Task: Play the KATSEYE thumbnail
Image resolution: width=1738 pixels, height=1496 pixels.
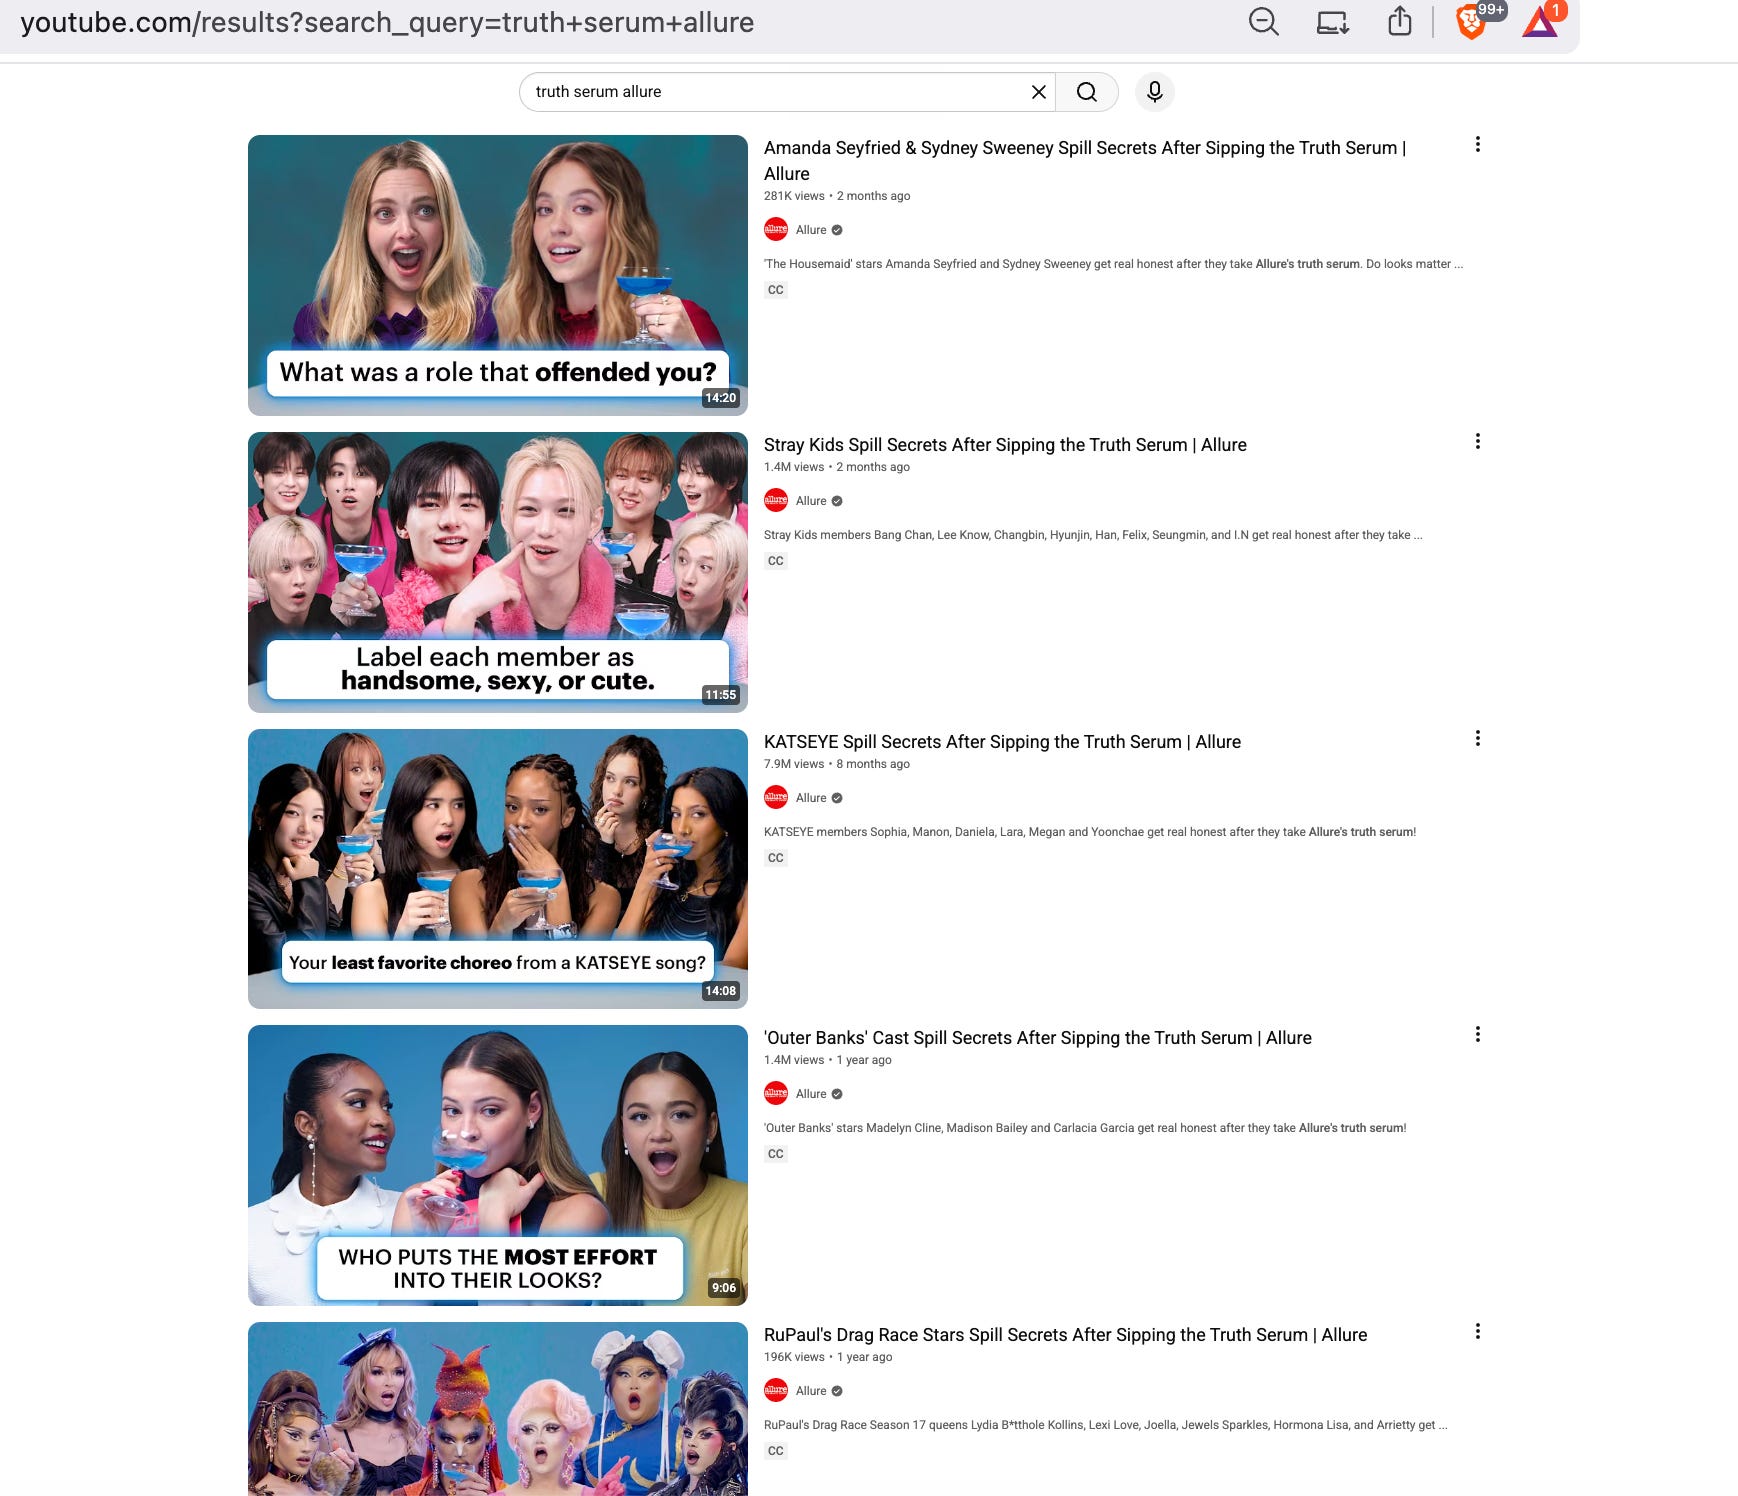Action: (x=498, y=869)
